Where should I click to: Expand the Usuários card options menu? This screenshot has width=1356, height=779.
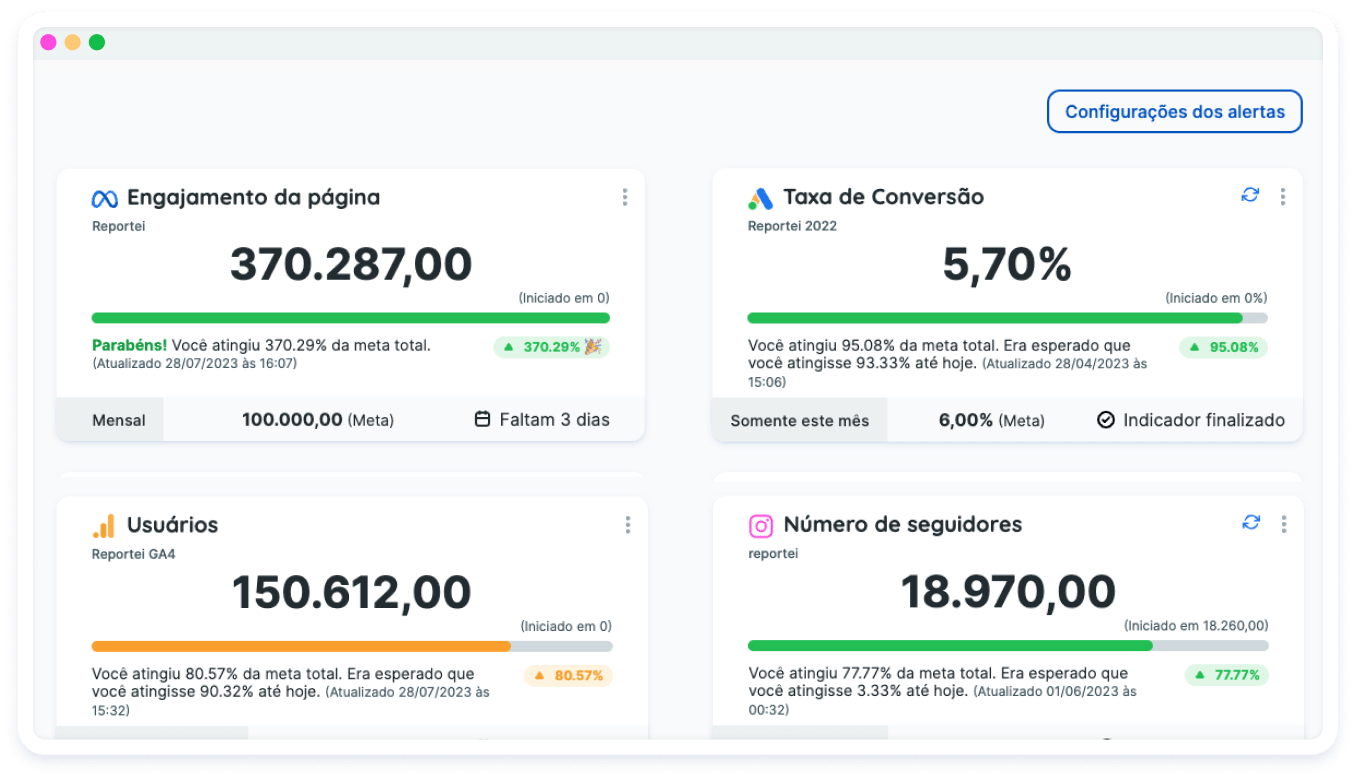pos(627,525)
